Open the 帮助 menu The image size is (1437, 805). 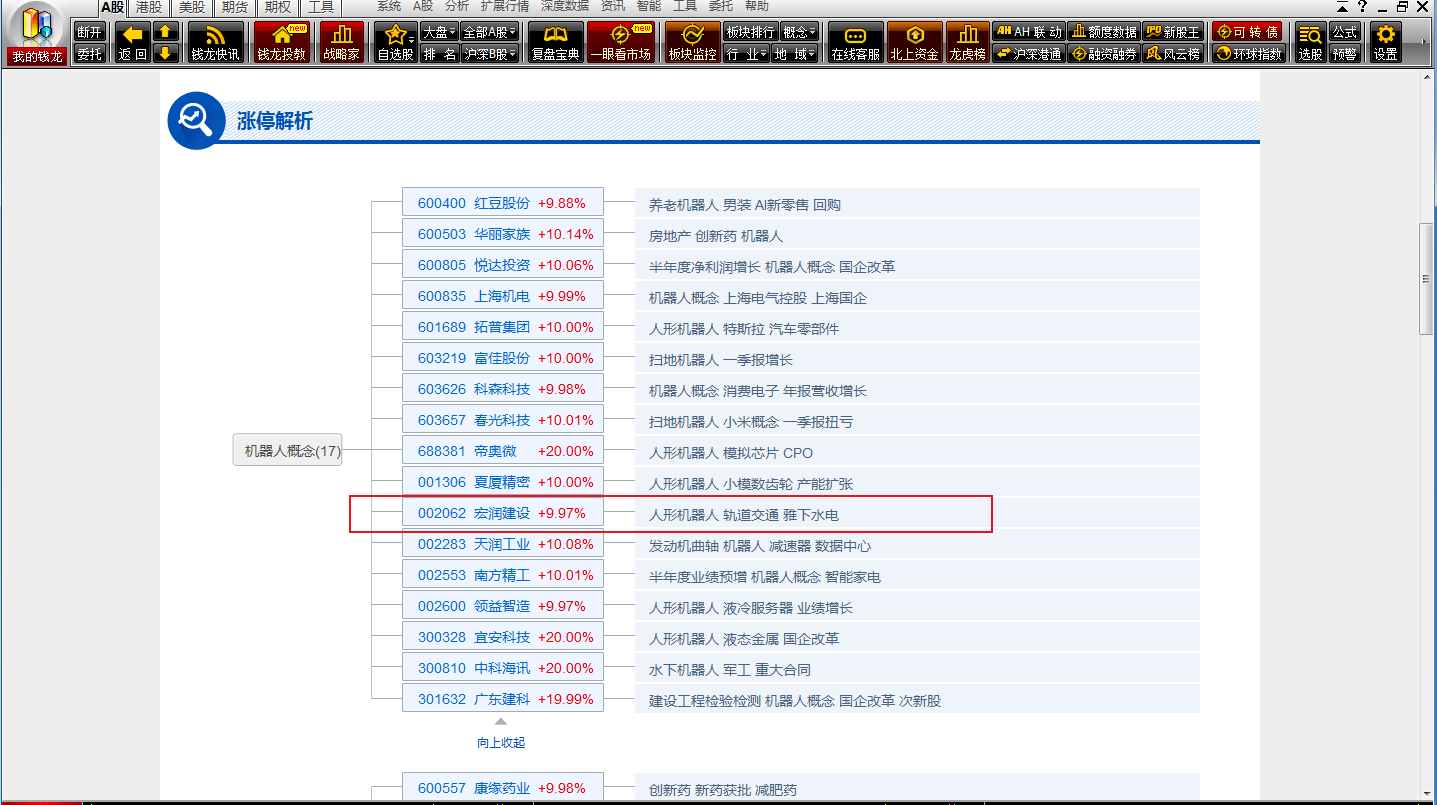click(x=758, y=6)
